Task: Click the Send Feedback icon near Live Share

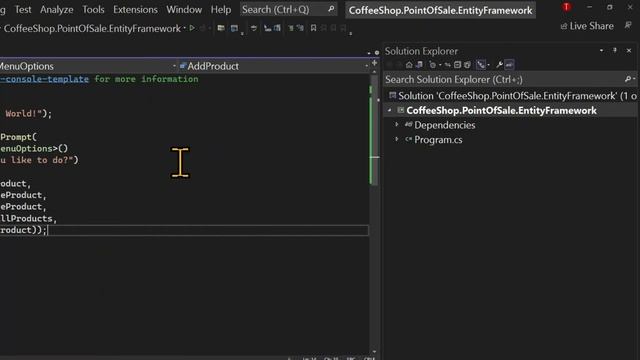Action: coord(628,26)
